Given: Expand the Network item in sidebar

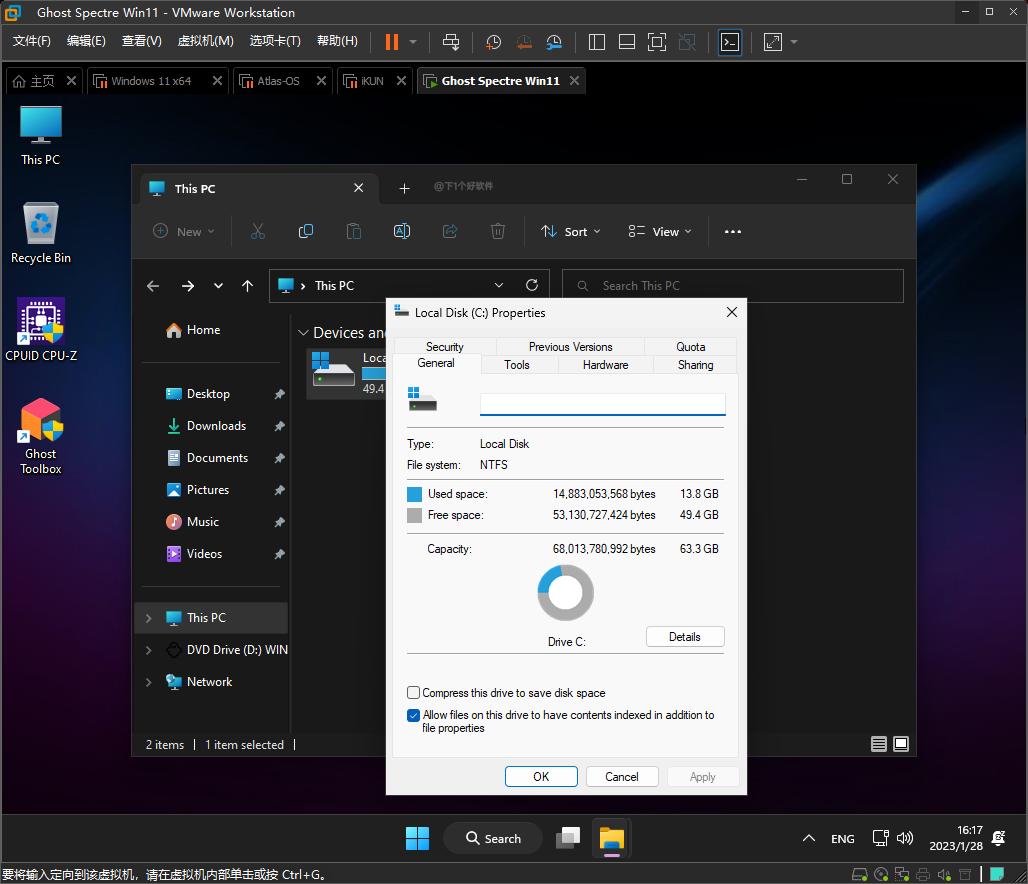Looking at the screenshot, I should click(148, 681).
